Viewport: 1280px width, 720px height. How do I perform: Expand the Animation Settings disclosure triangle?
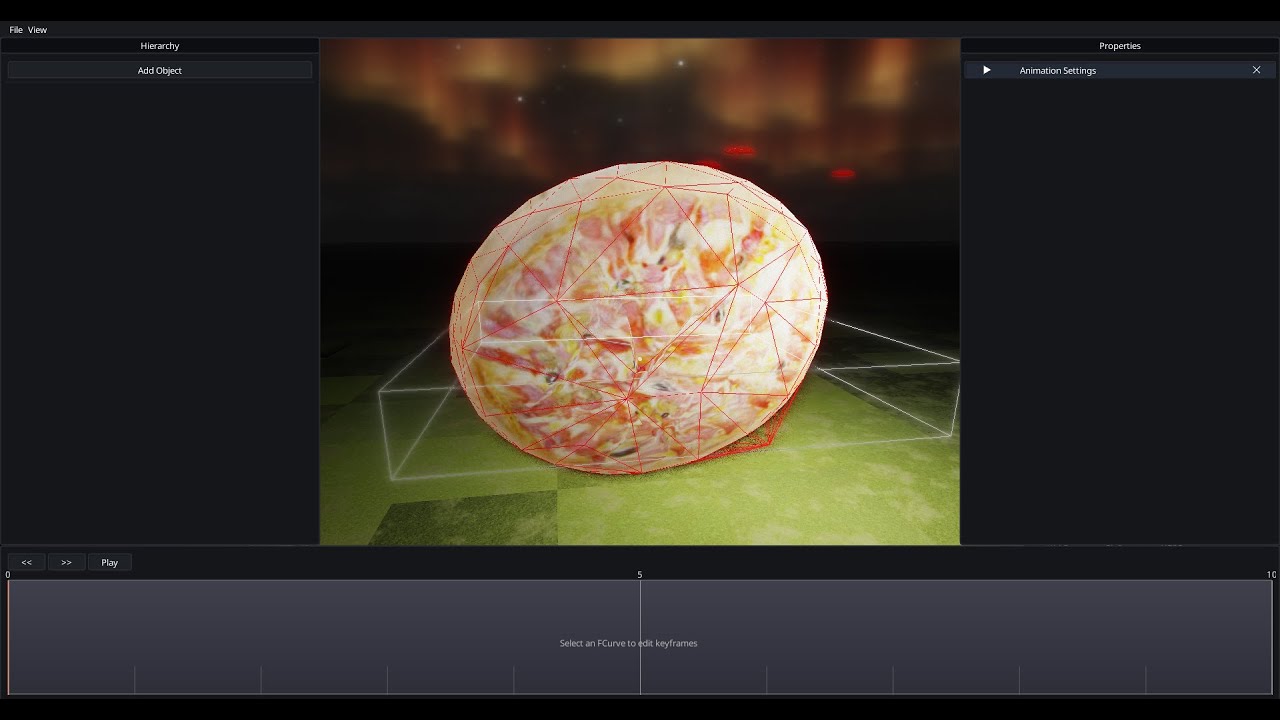986,70
